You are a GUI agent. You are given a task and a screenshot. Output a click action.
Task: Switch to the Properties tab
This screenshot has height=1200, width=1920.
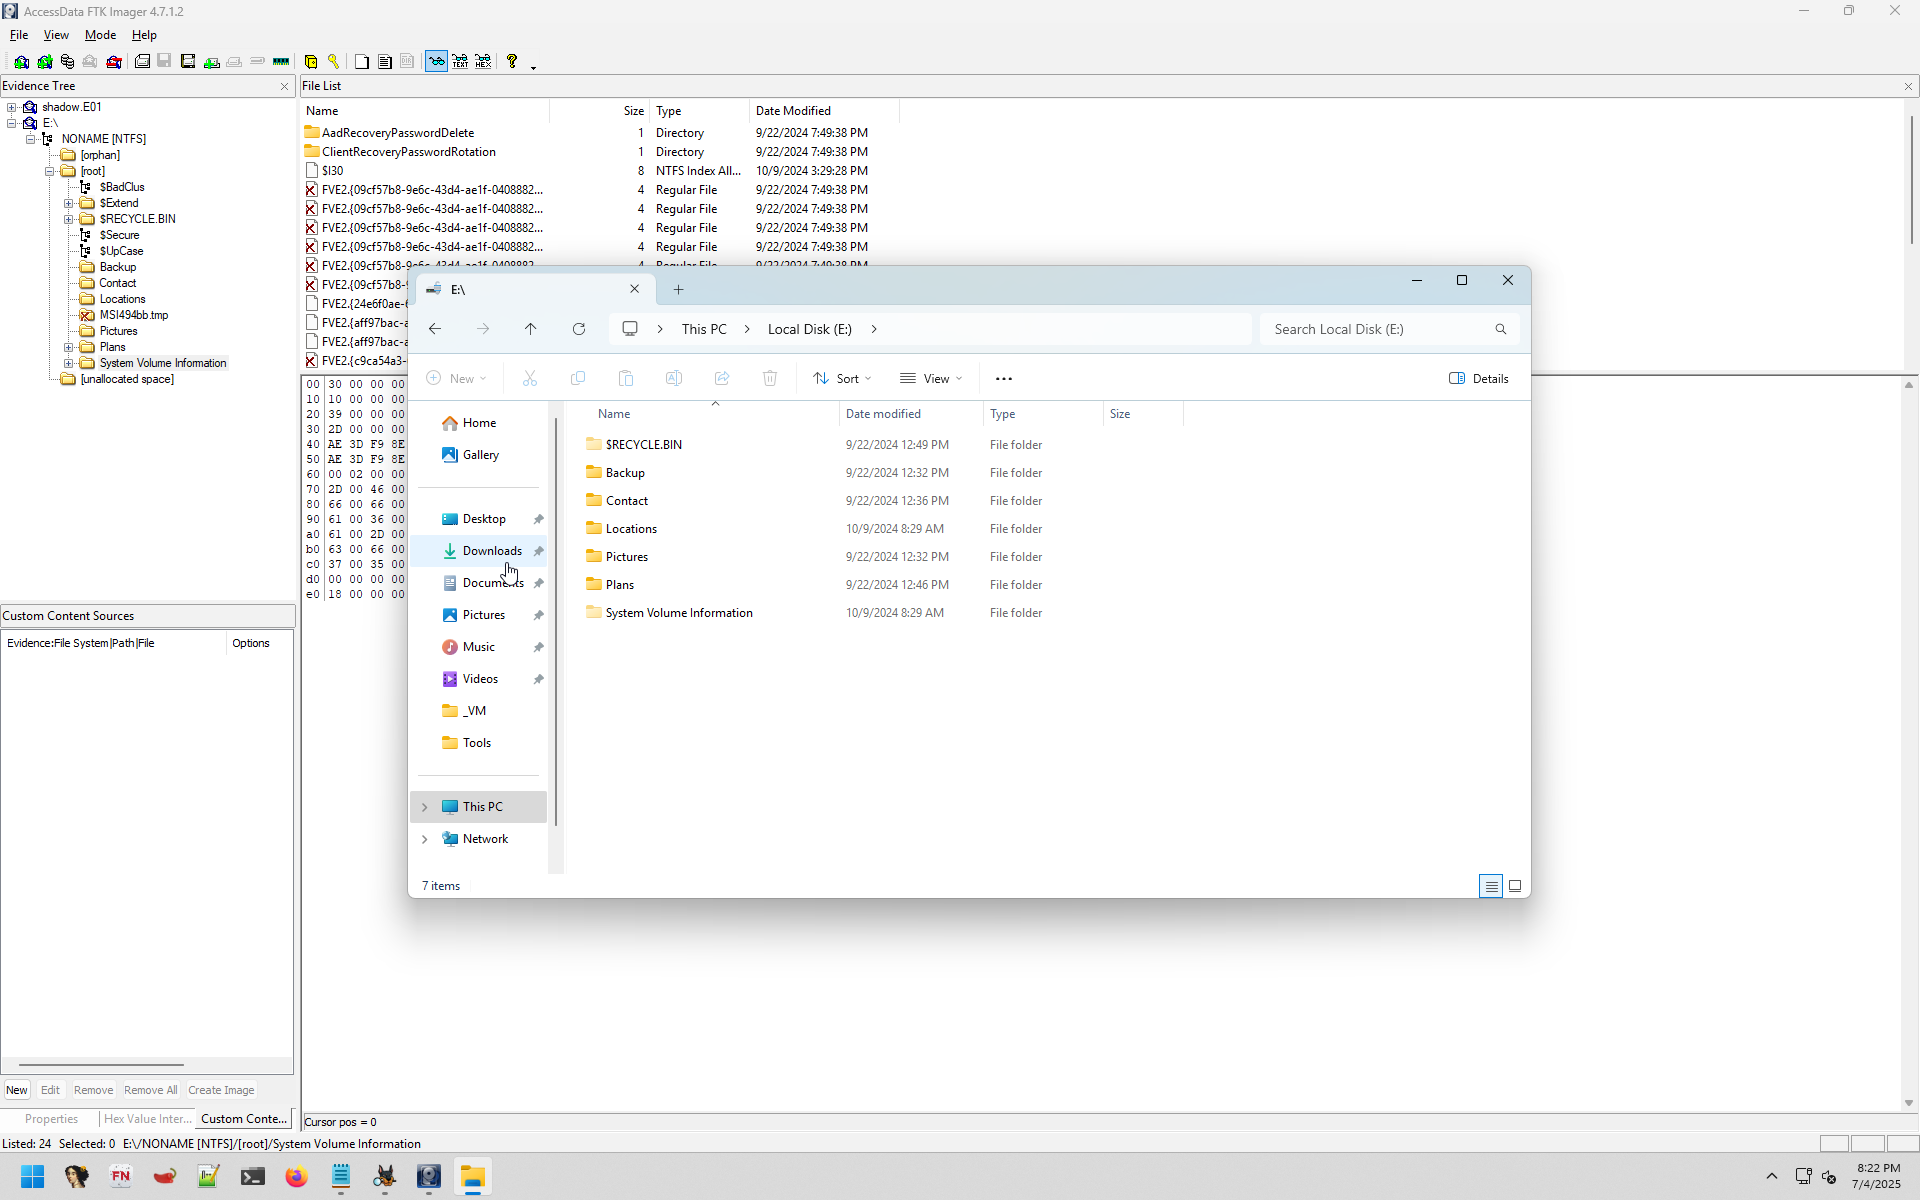click(x=51, y=1119)
